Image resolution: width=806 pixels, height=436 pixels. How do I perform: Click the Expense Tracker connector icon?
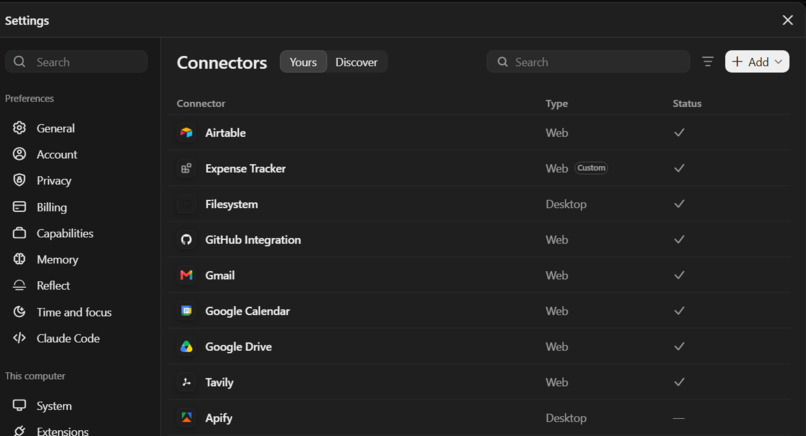coord(186,168)
